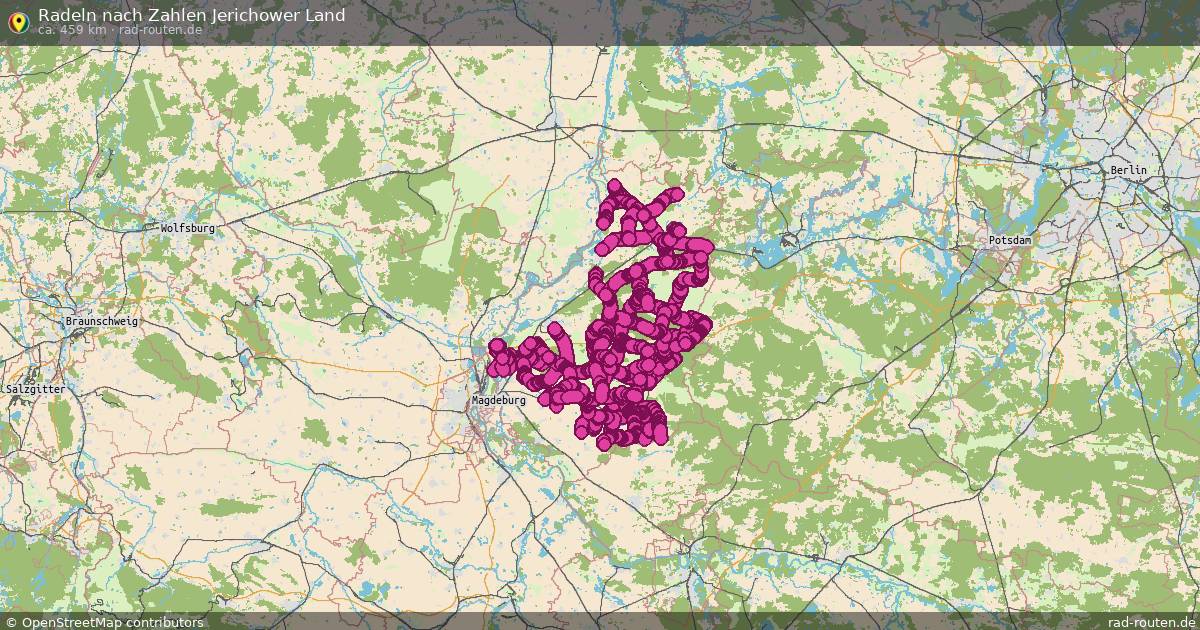The width and height of the screenshot is (1200, 630).
Task: Click the Wolfsburg label on the map
Action: pyautogui.click(x=188, y=227)
